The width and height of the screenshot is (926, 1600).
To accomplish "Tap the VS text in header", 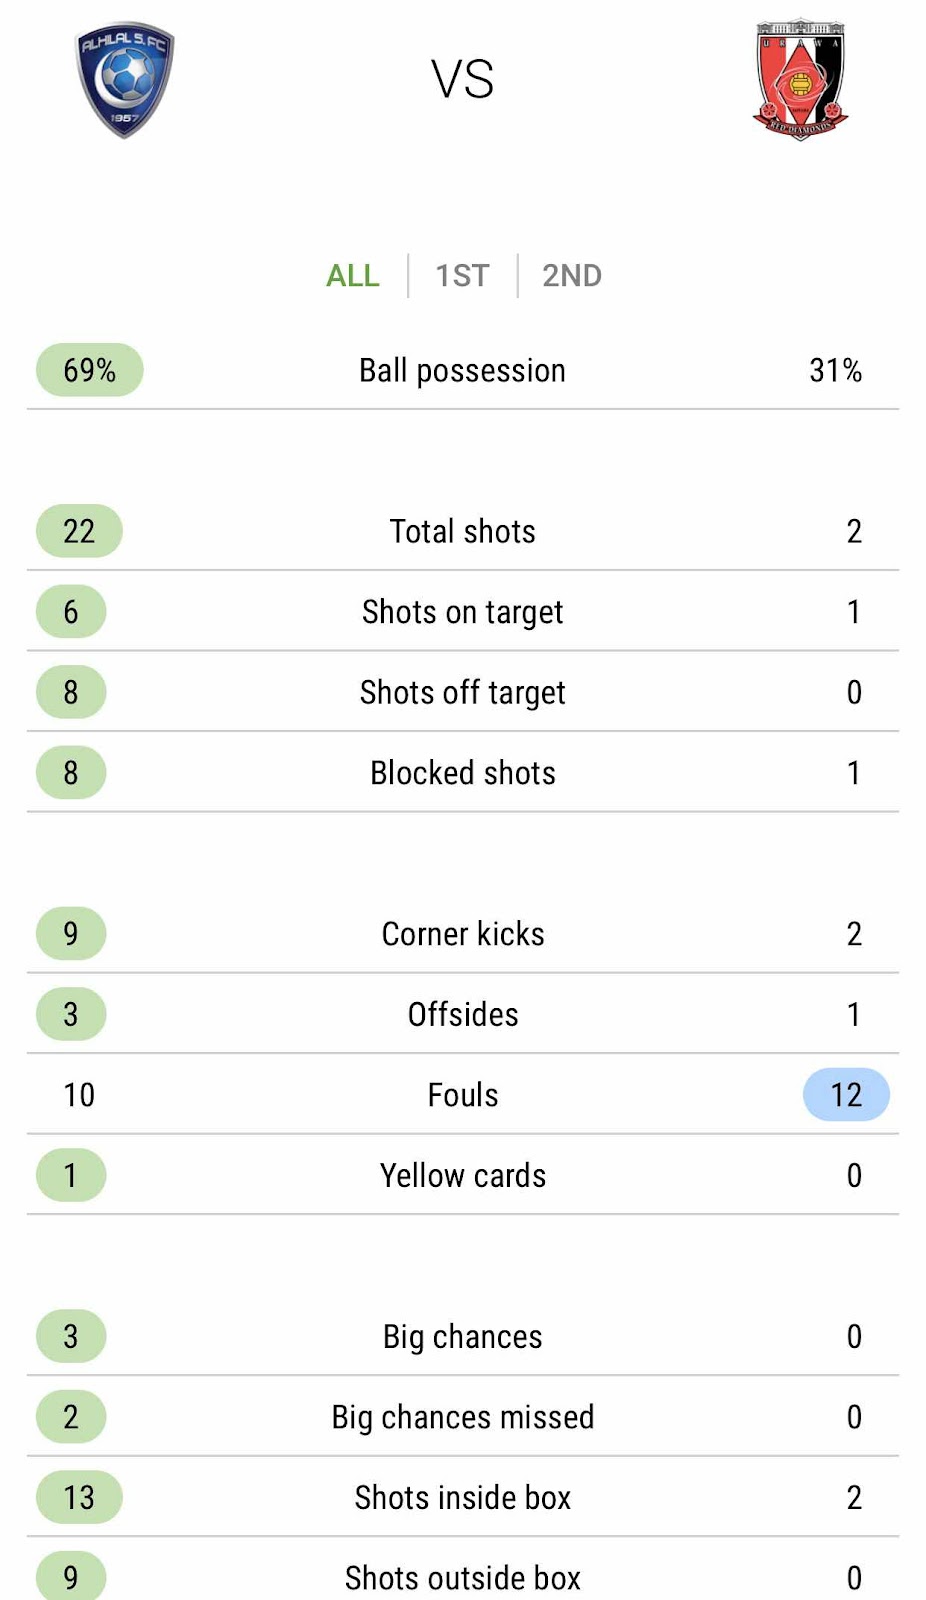I will tap(463, 79).
